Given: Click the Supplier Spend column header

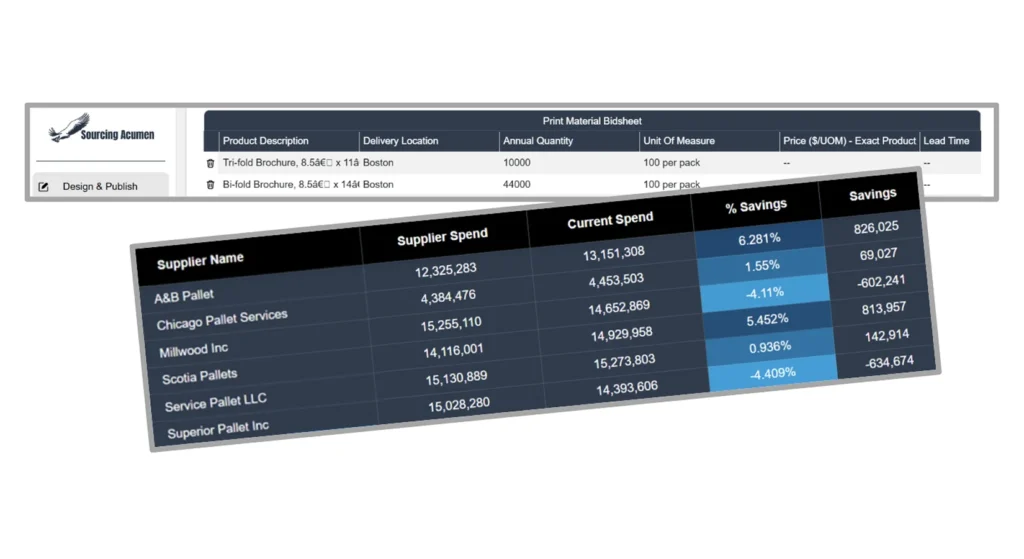Looking at the screenshot, I should click(x=442, y=237).
